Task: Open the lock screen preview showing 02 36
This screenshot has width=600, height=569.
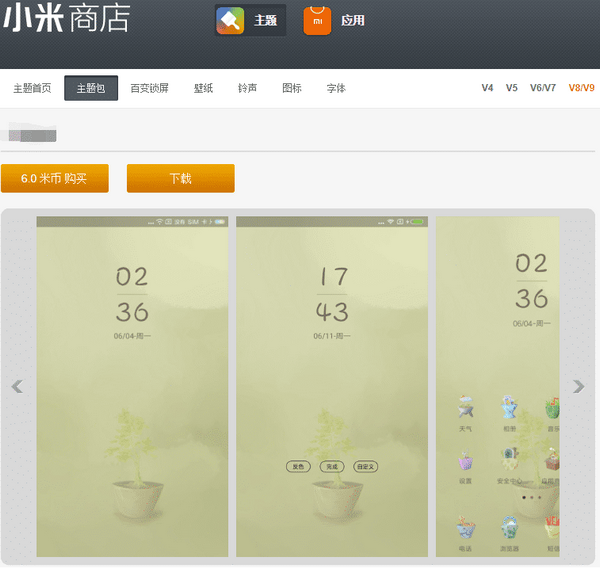Action: pyautogui.click(x=132, y=386)
